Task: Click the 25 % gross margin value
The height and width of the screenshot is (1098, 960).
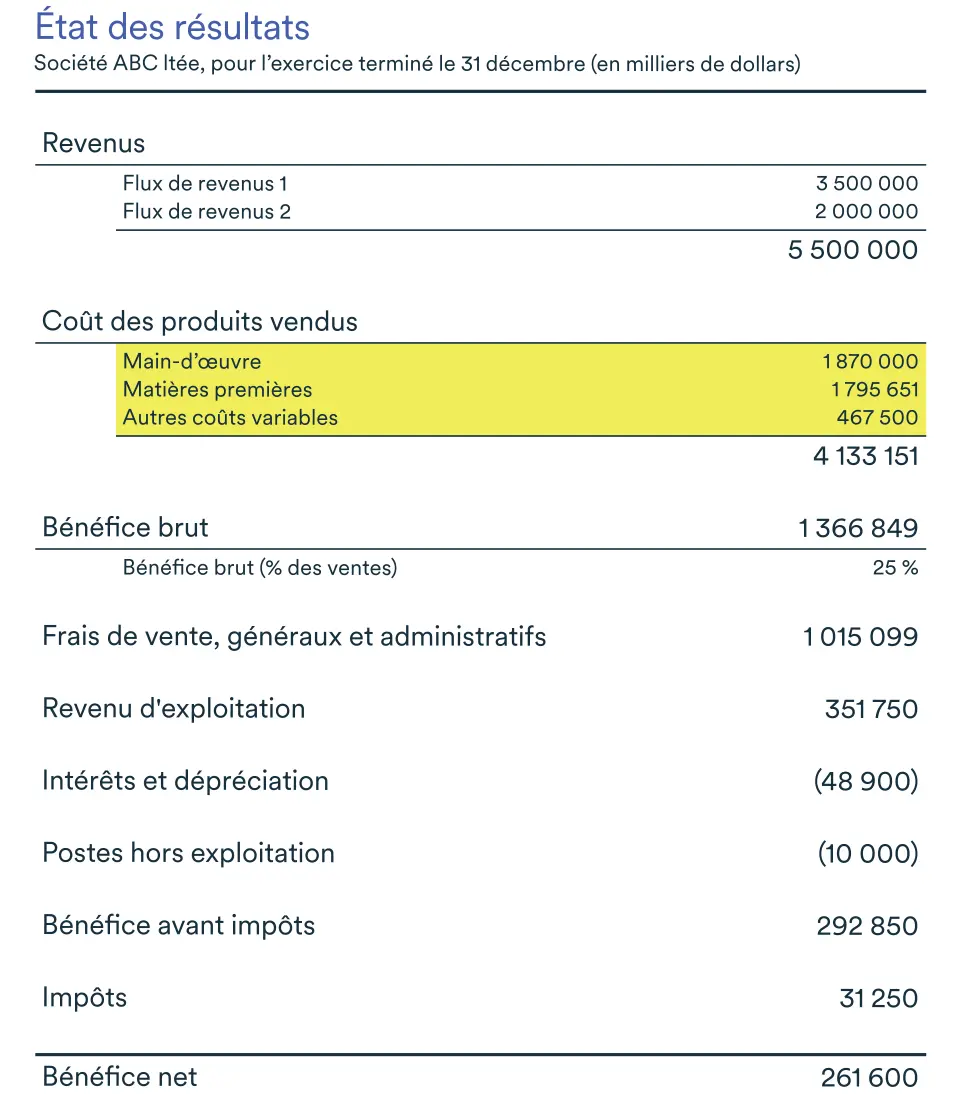Action: pyautogui.click(x=895, y=569)
